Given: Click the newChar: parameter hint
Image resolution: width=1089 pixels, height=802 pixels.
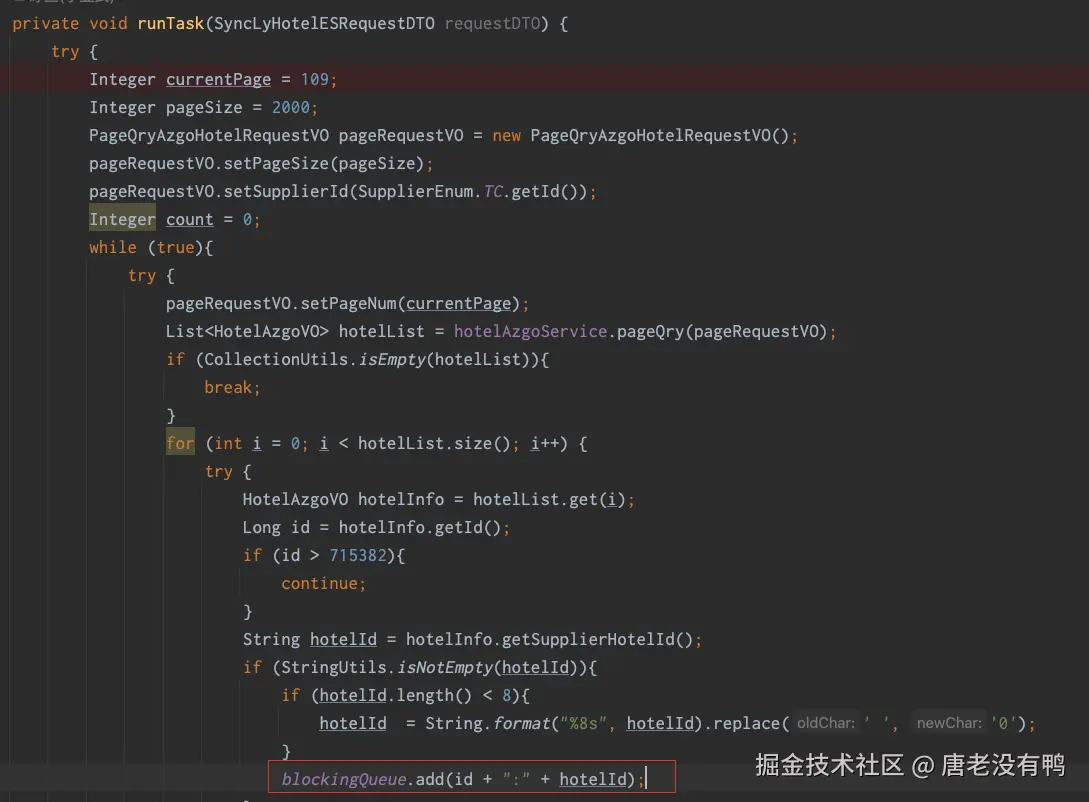Looking at the screenshot, I should (x=949, y=724).
